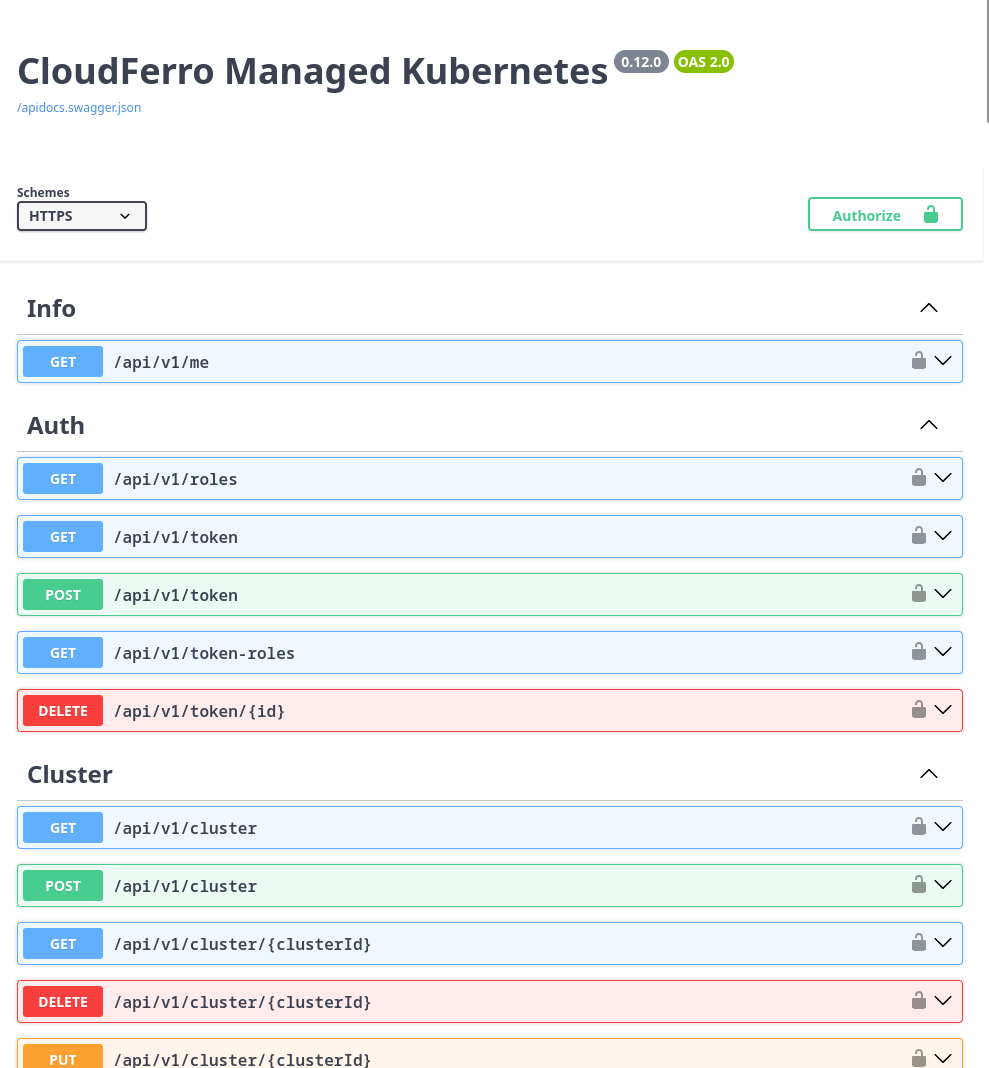
Task: Click the Cluster section heading
Action: click(x=69, y=774)
